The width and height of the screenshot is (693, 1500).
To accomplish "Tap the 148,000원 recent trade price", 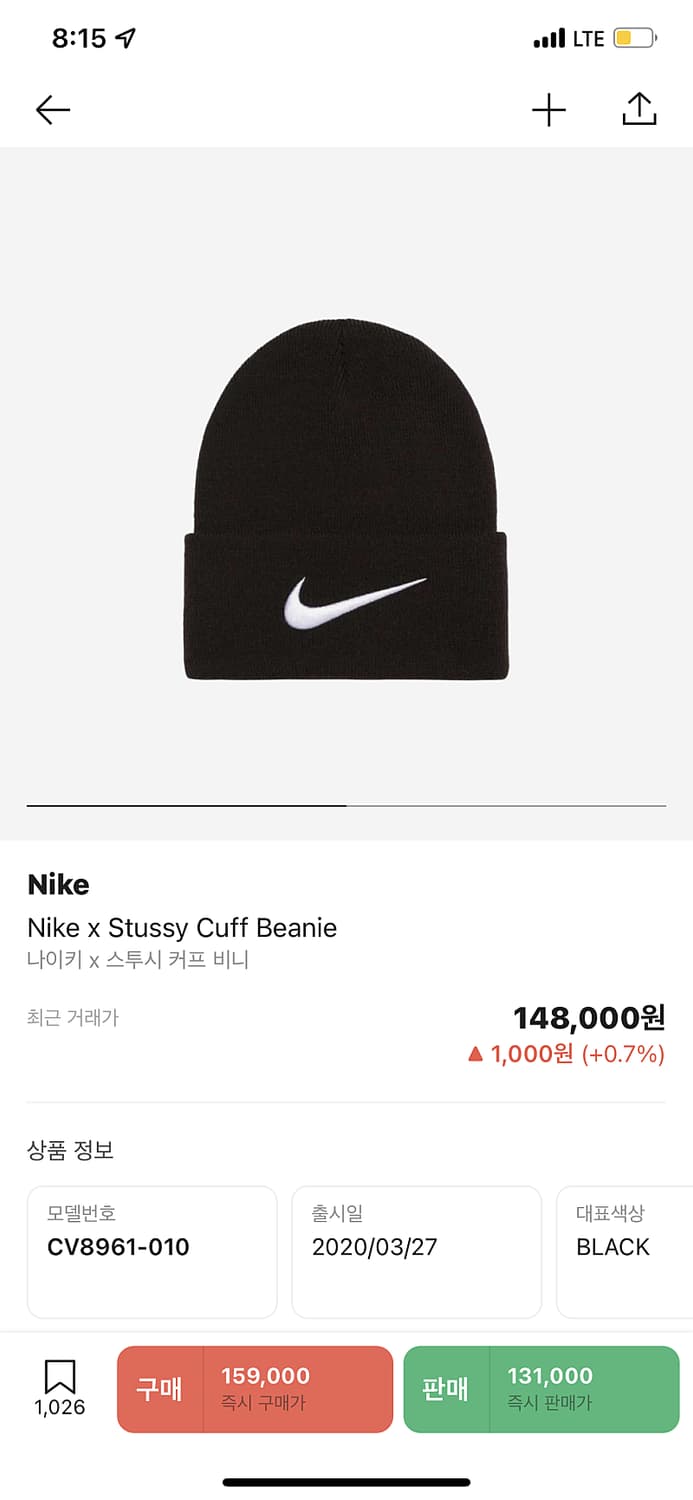I will (589, 1018).
